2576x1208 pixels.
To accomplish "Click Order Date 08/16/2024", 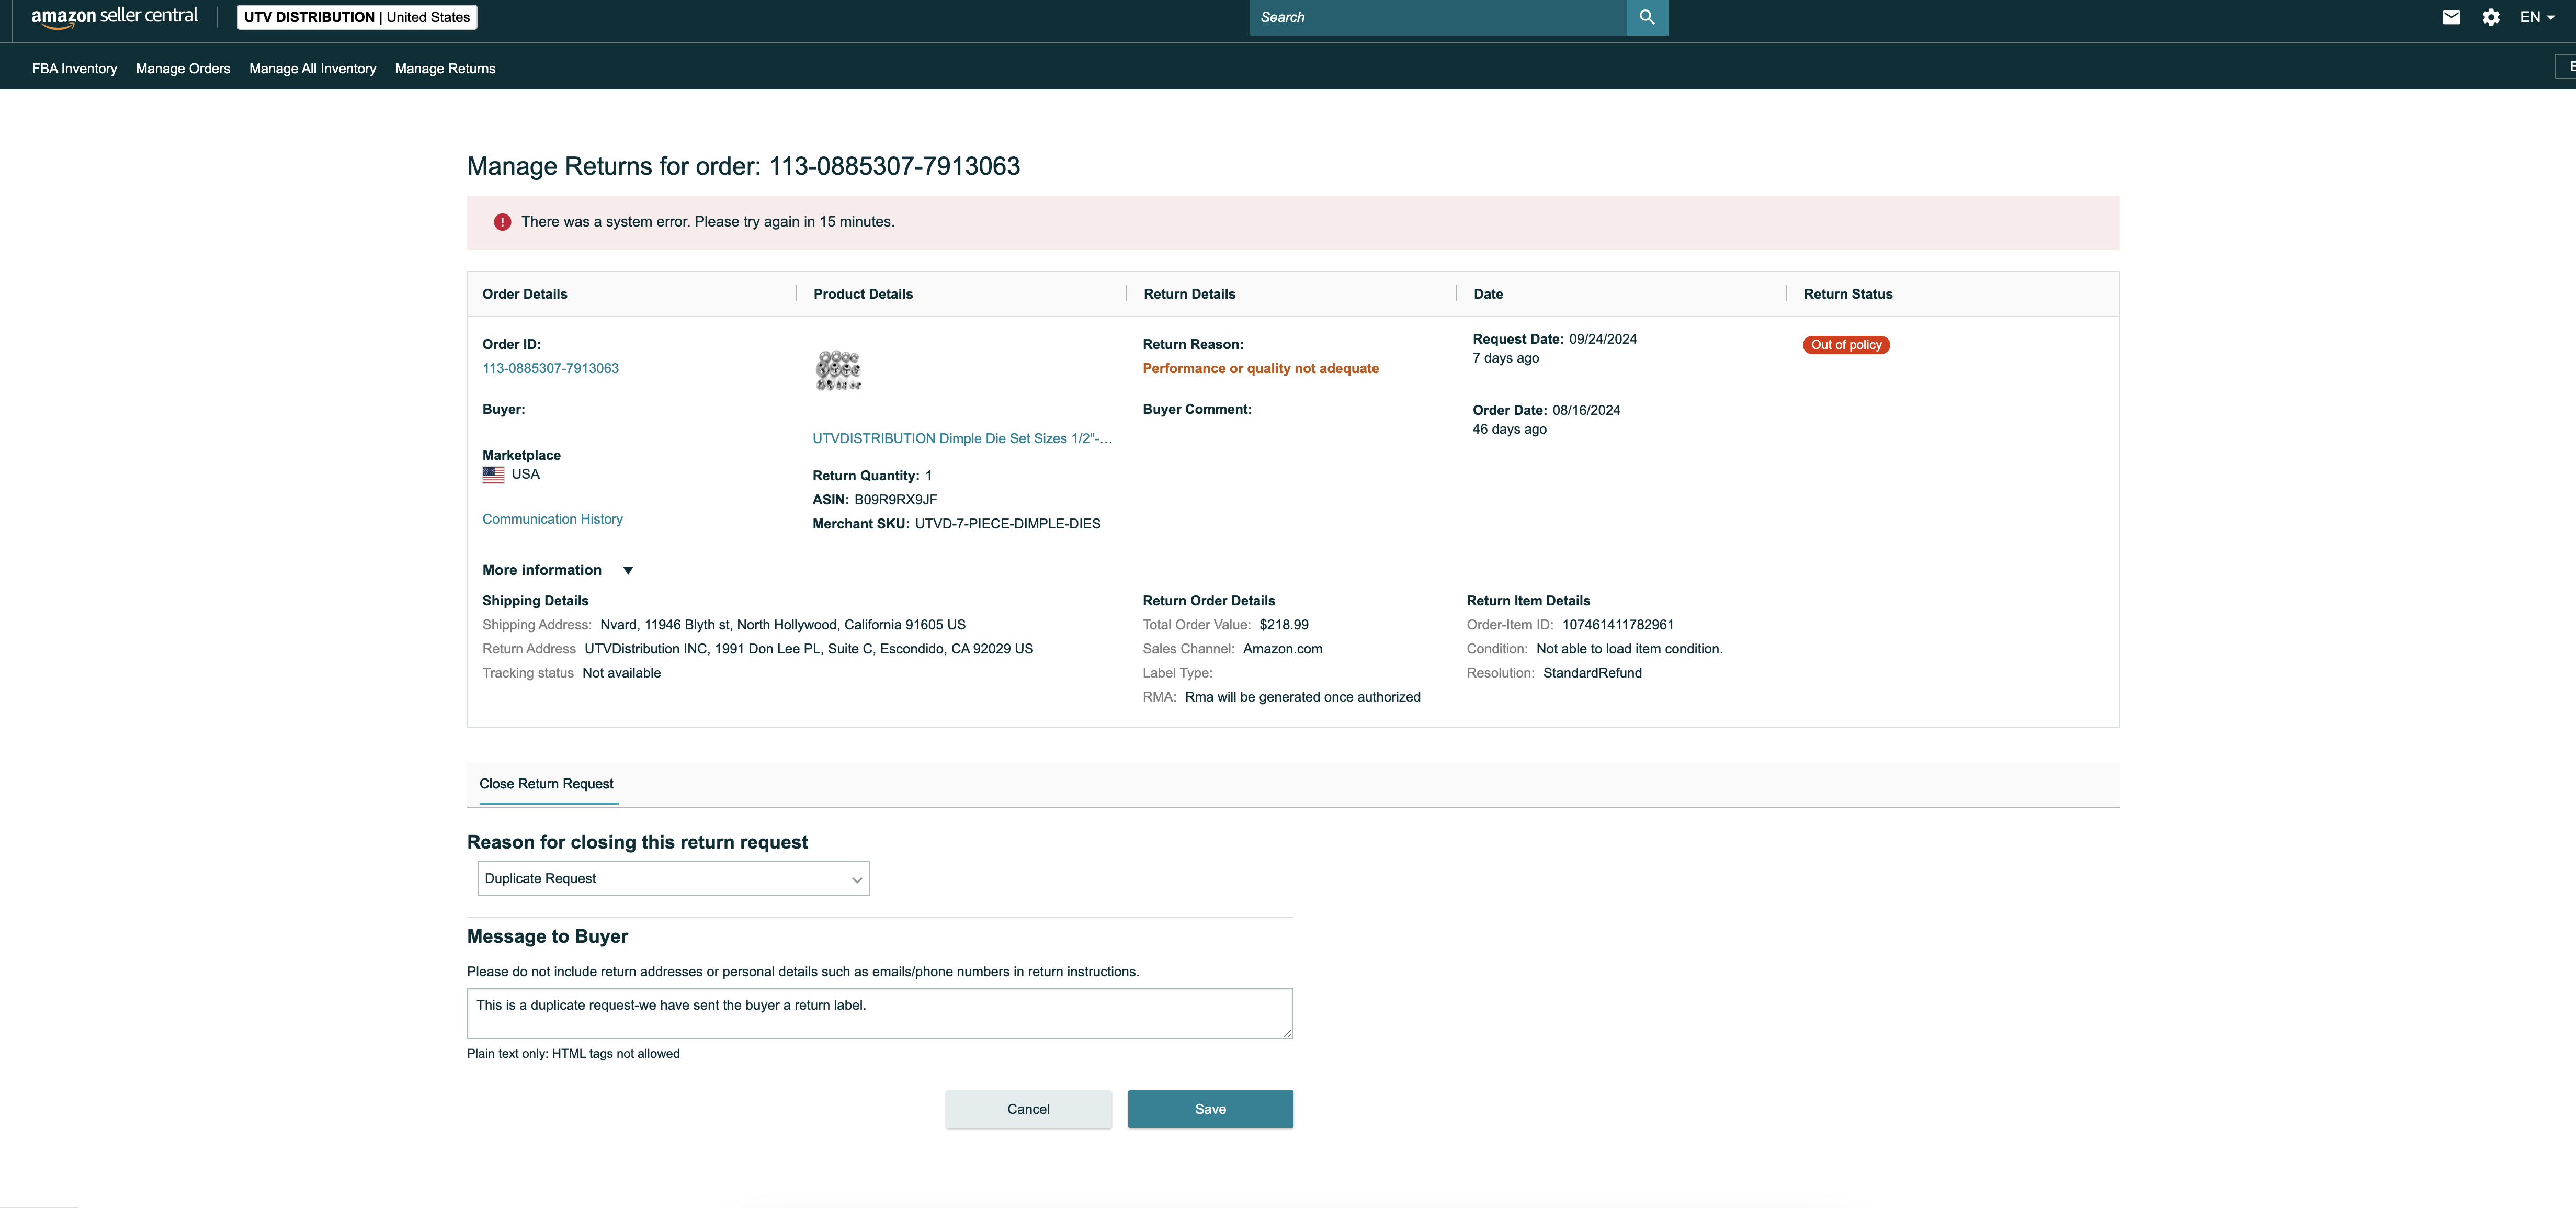I will pos(1586,410).
